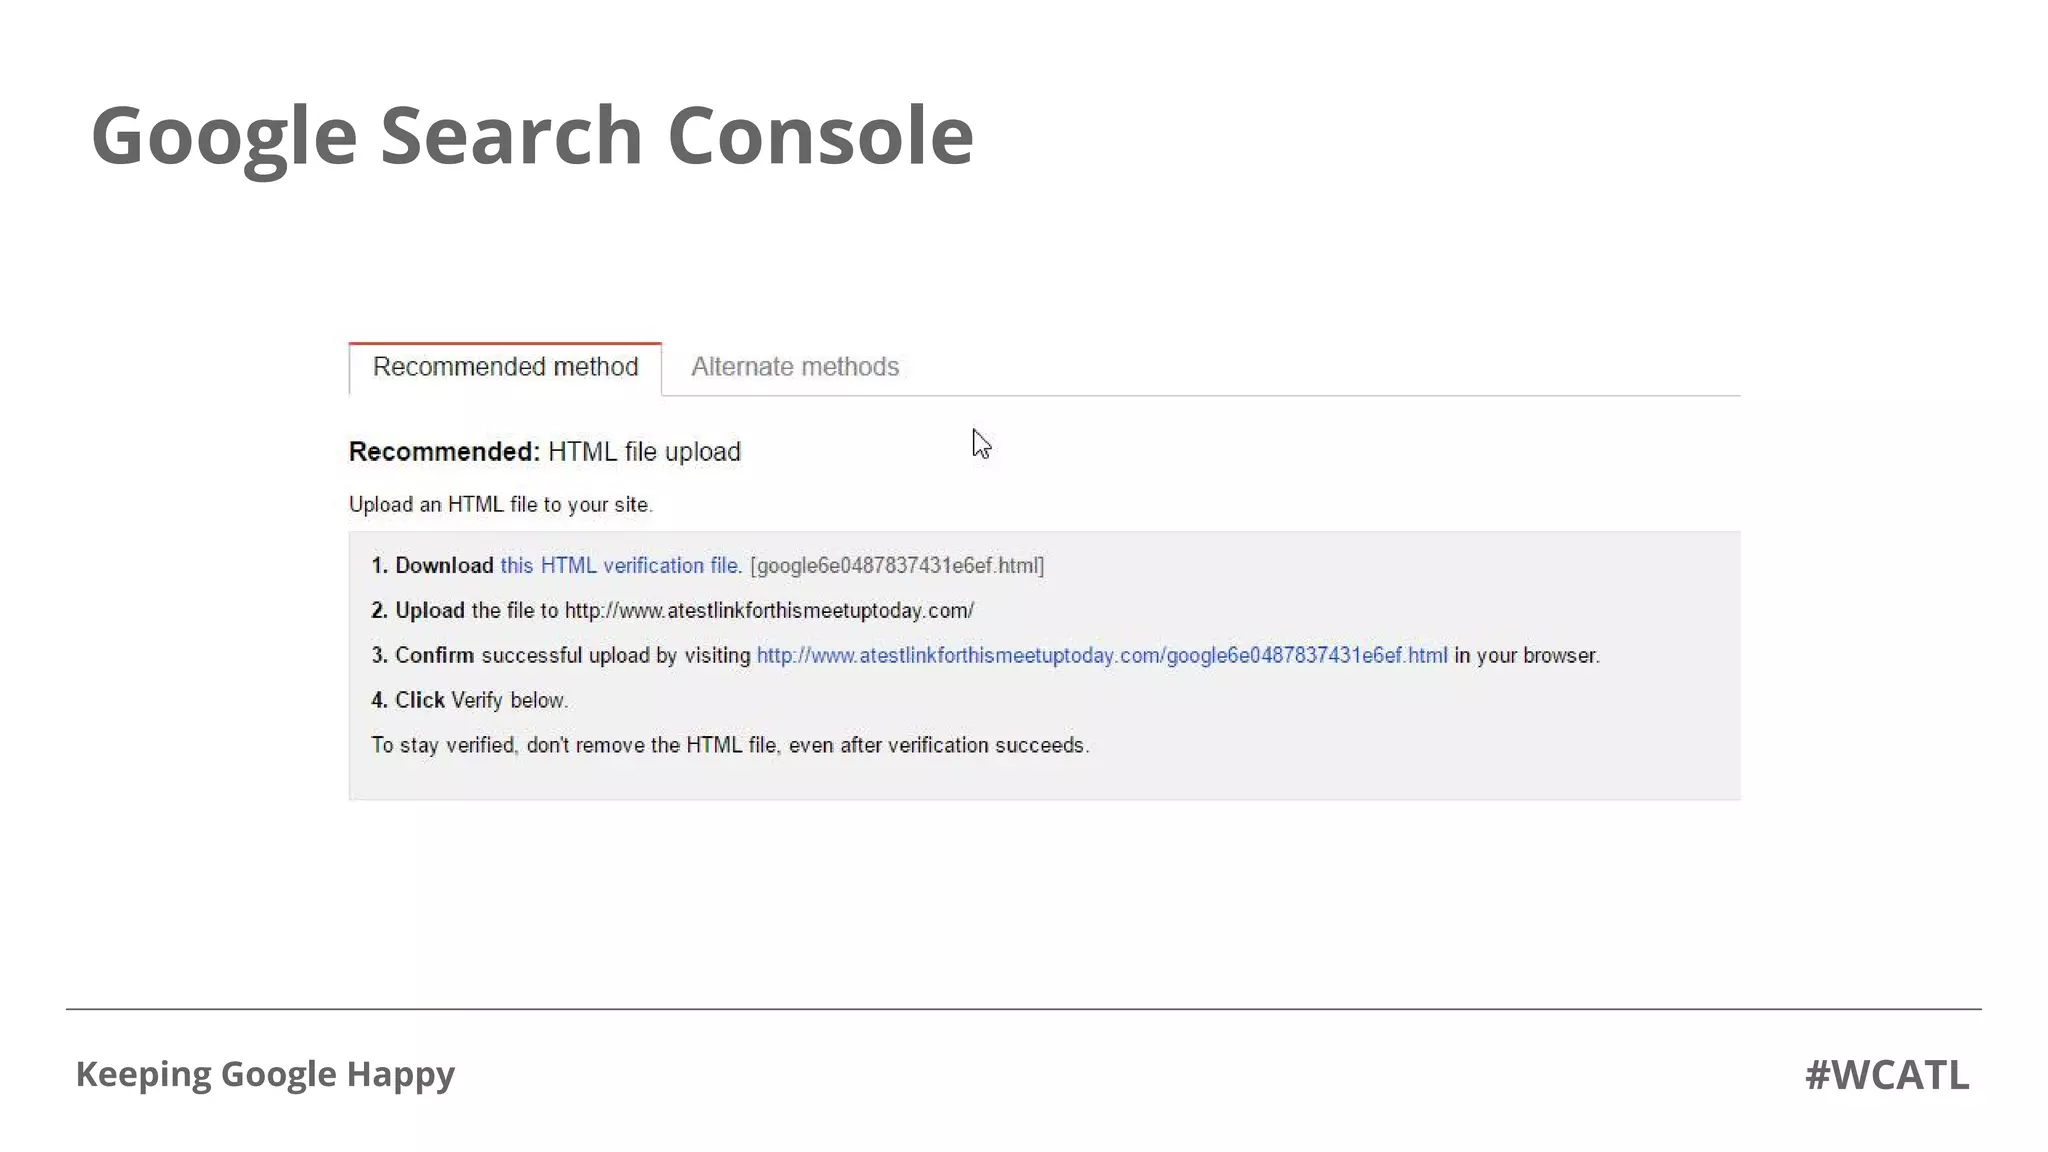
Task: Open the Alternate methods tab
Action: [795, 367]
